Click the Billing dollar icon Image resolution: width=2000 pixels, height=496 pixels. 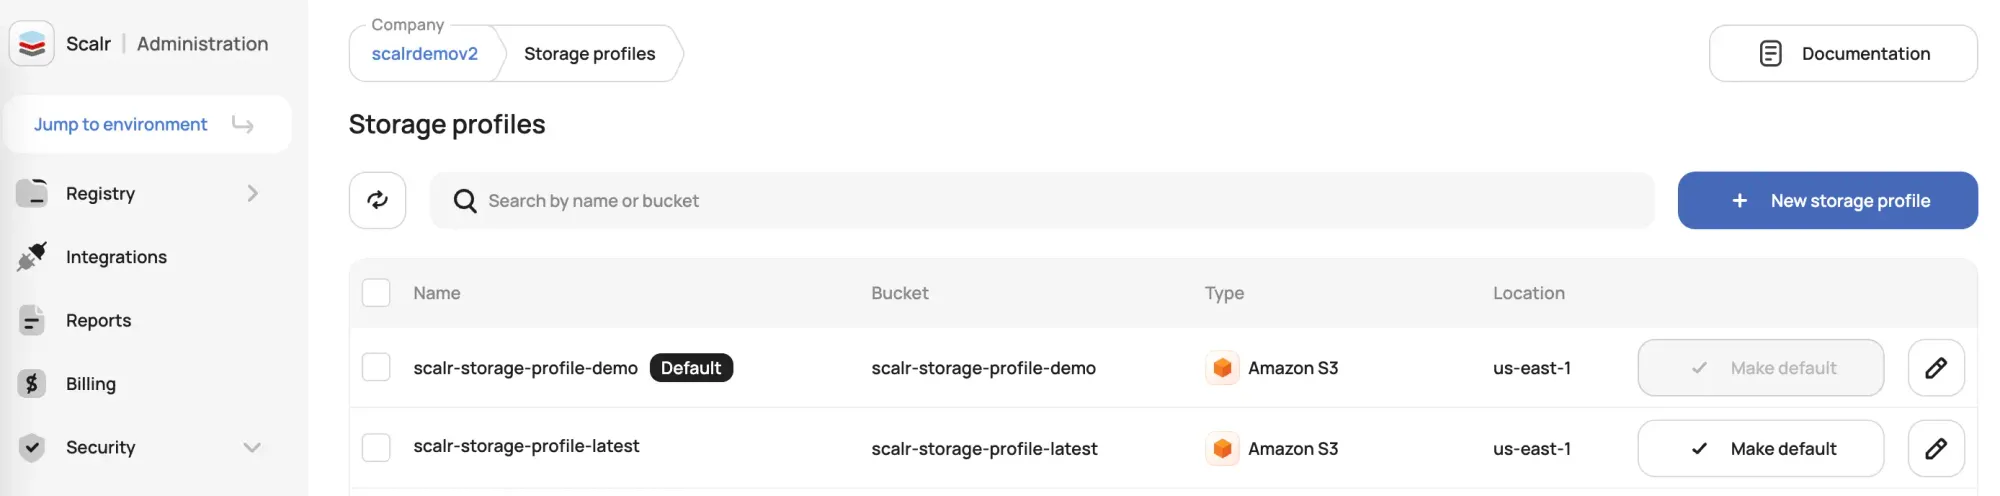click(x=32, y=384)
